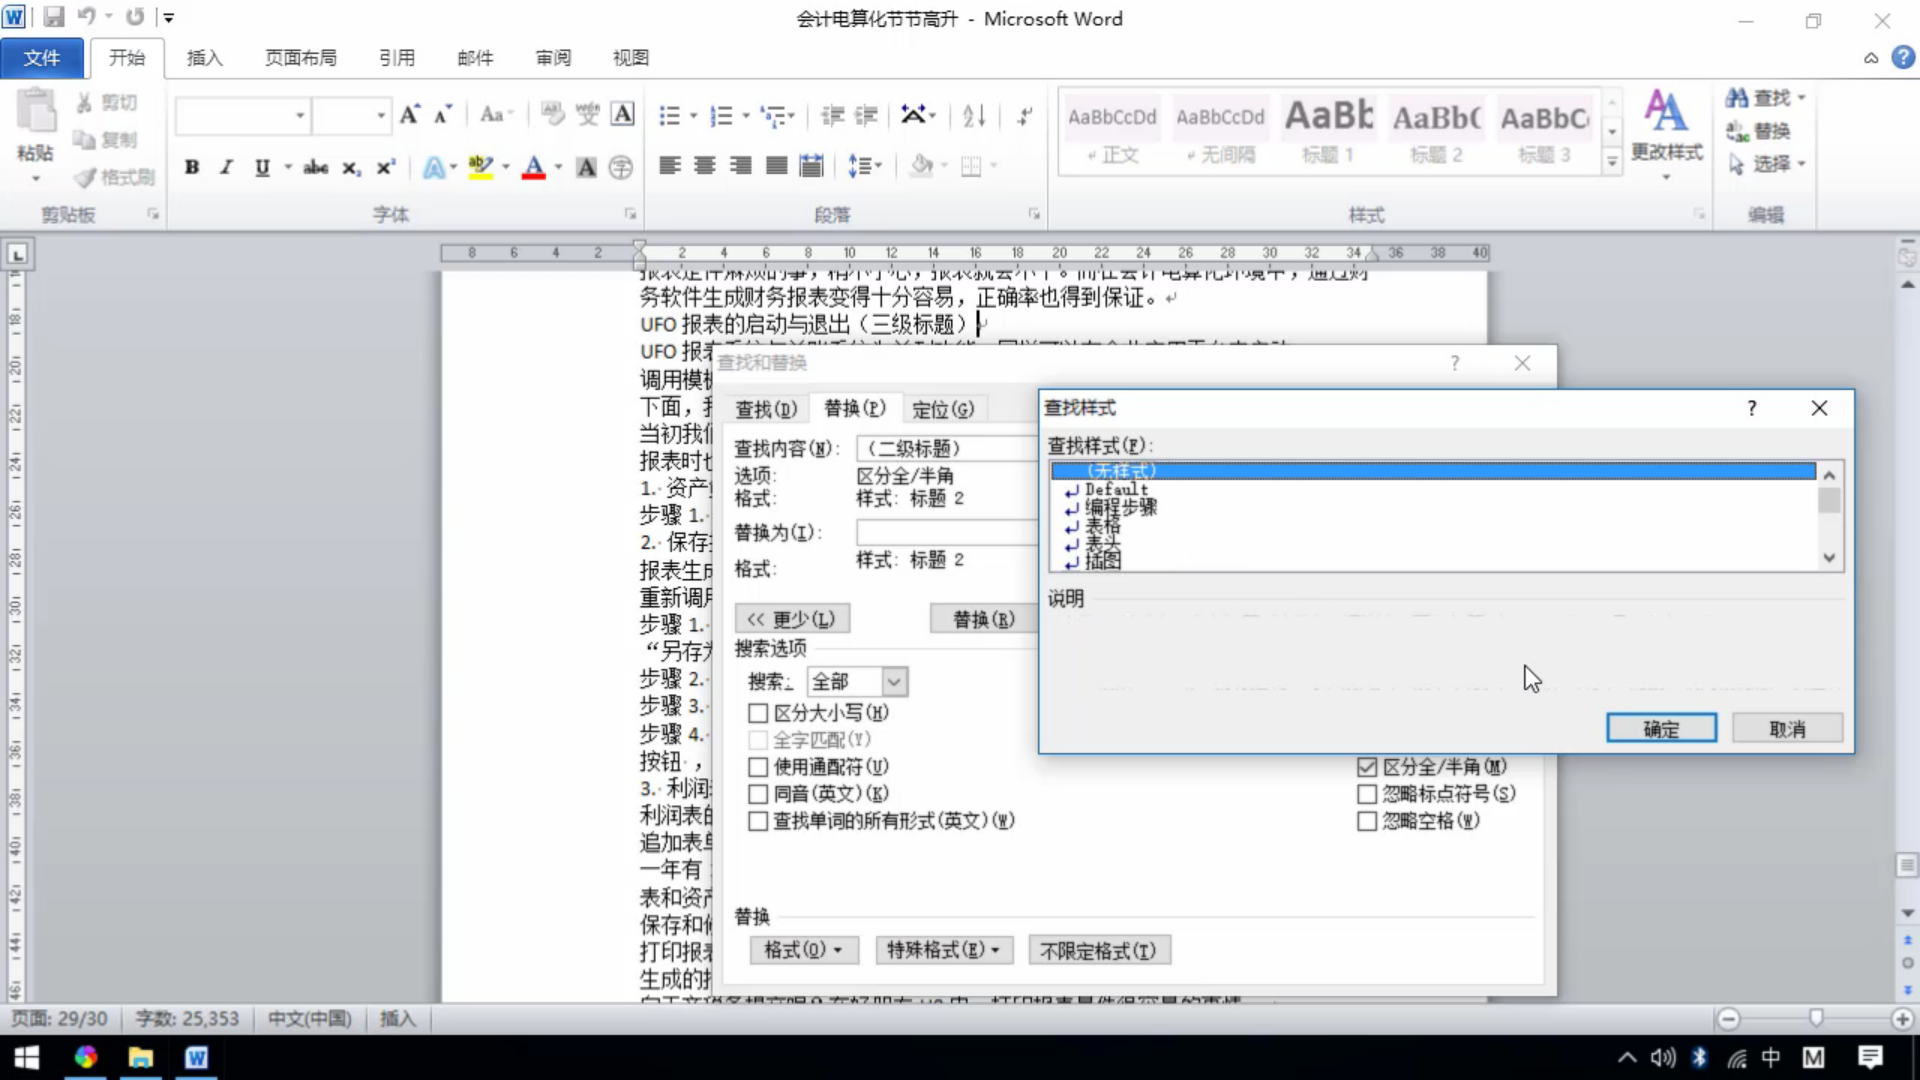Toggle the strikethrough text icon

click(x=316, y=167)
